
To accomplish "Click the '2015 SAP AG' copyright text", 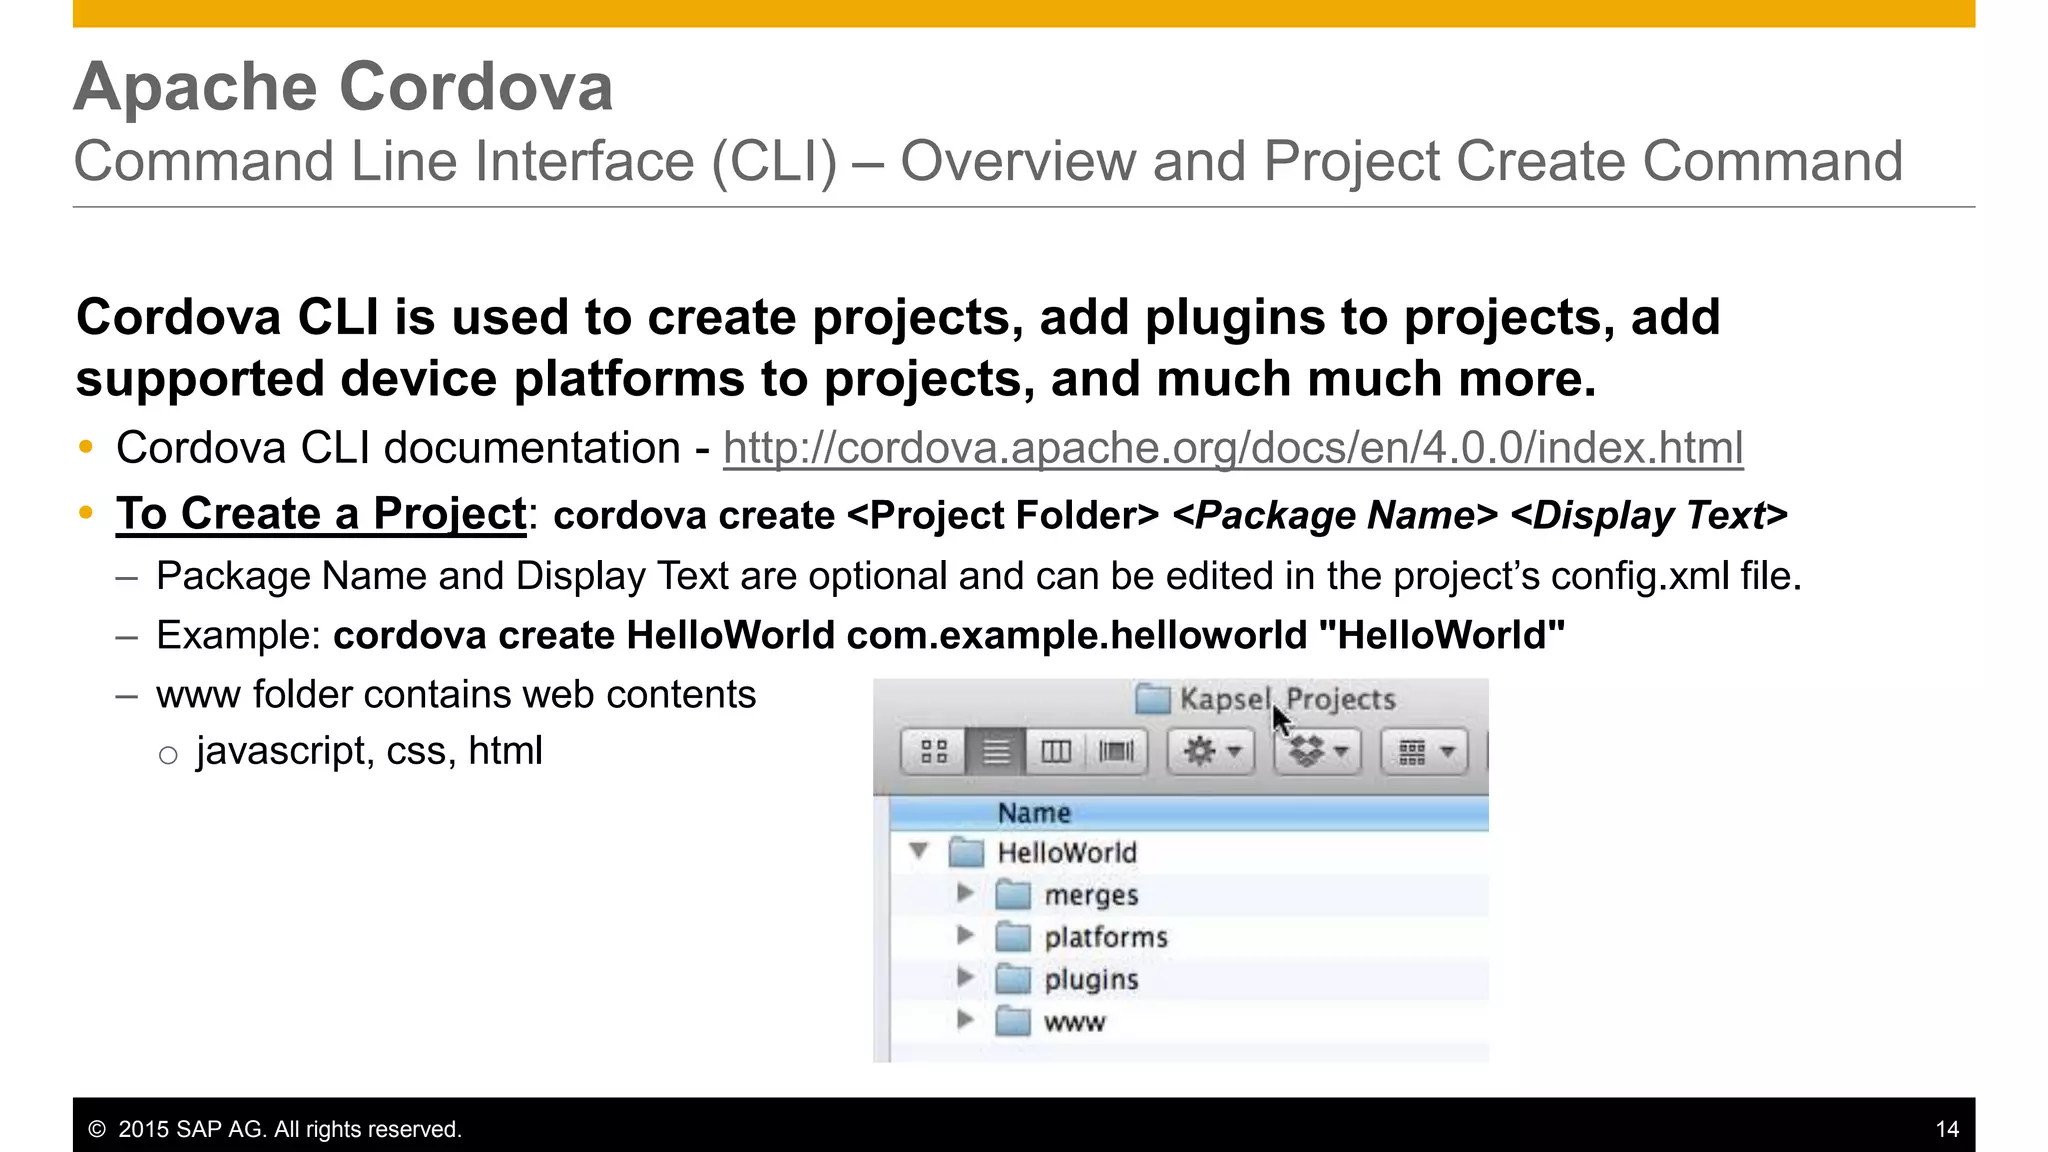I will click(x=275, y=1129).
